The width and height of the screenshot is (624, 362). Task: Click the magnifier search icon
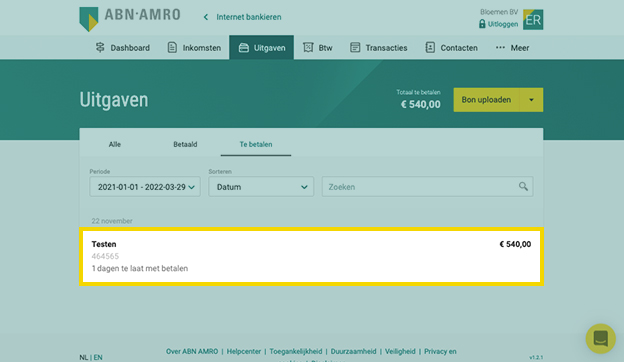(x=523, y=186)
